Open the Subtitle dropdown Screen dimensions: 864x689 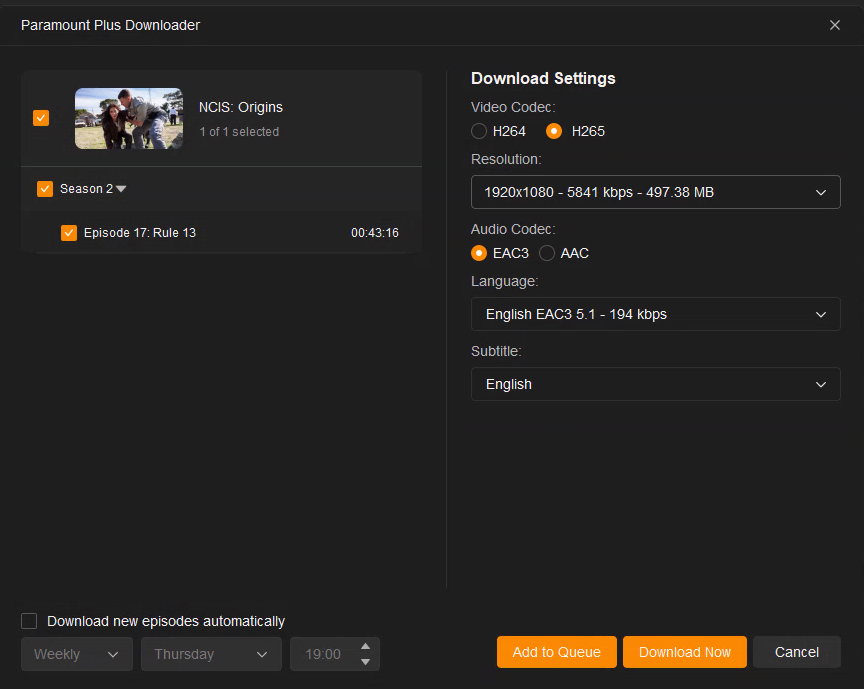click(656, 384)
